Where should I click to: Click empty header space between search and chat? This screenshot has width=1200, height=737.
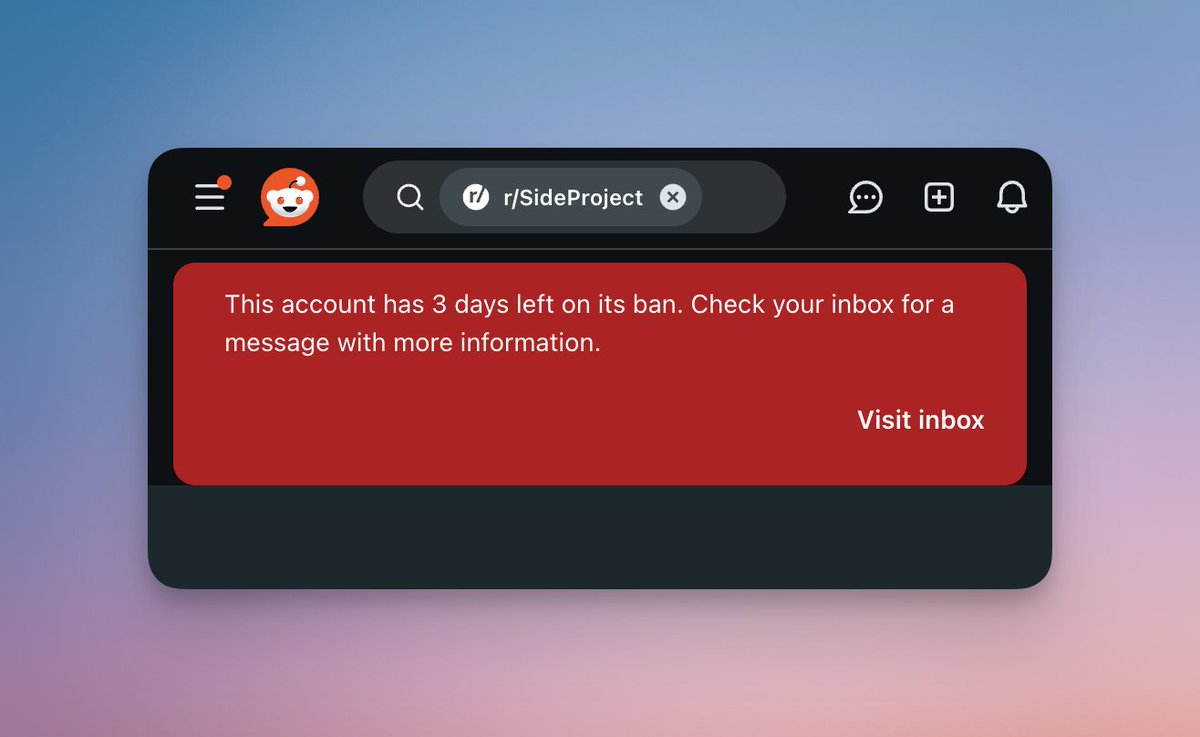tap(816, 197)
